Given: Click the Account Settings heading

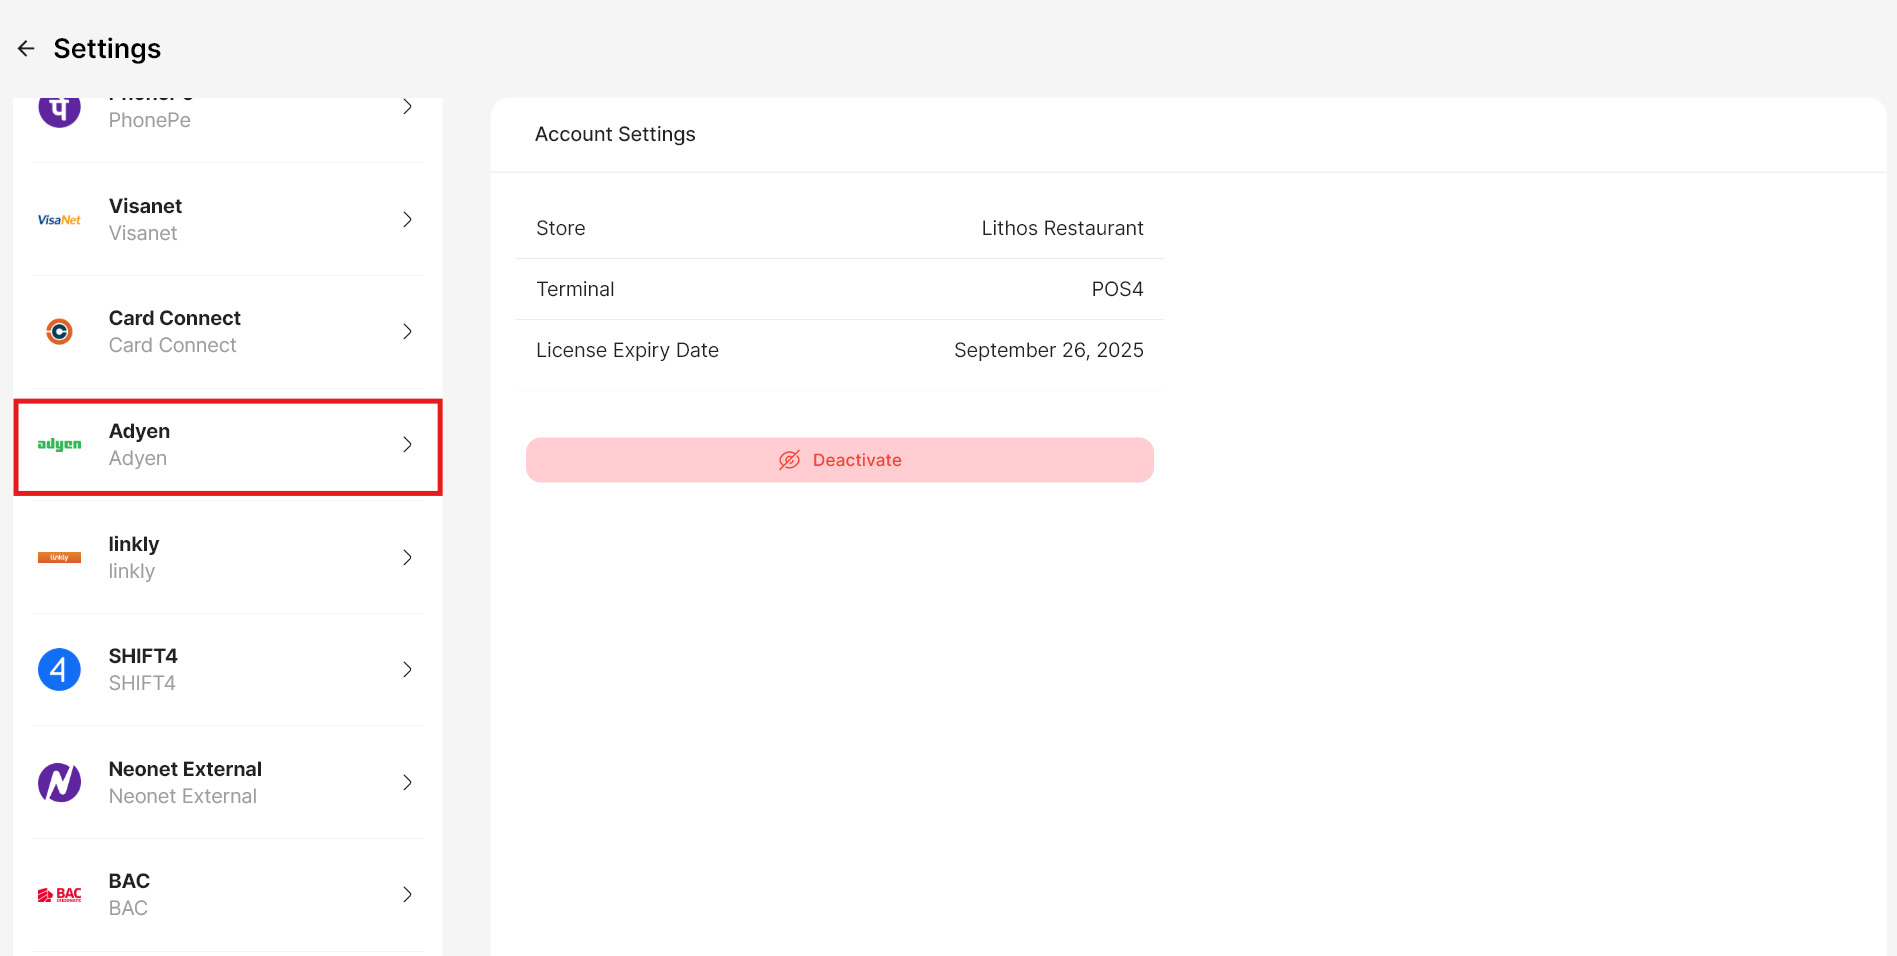Looking at the screenshot, I should pos(615,134).
